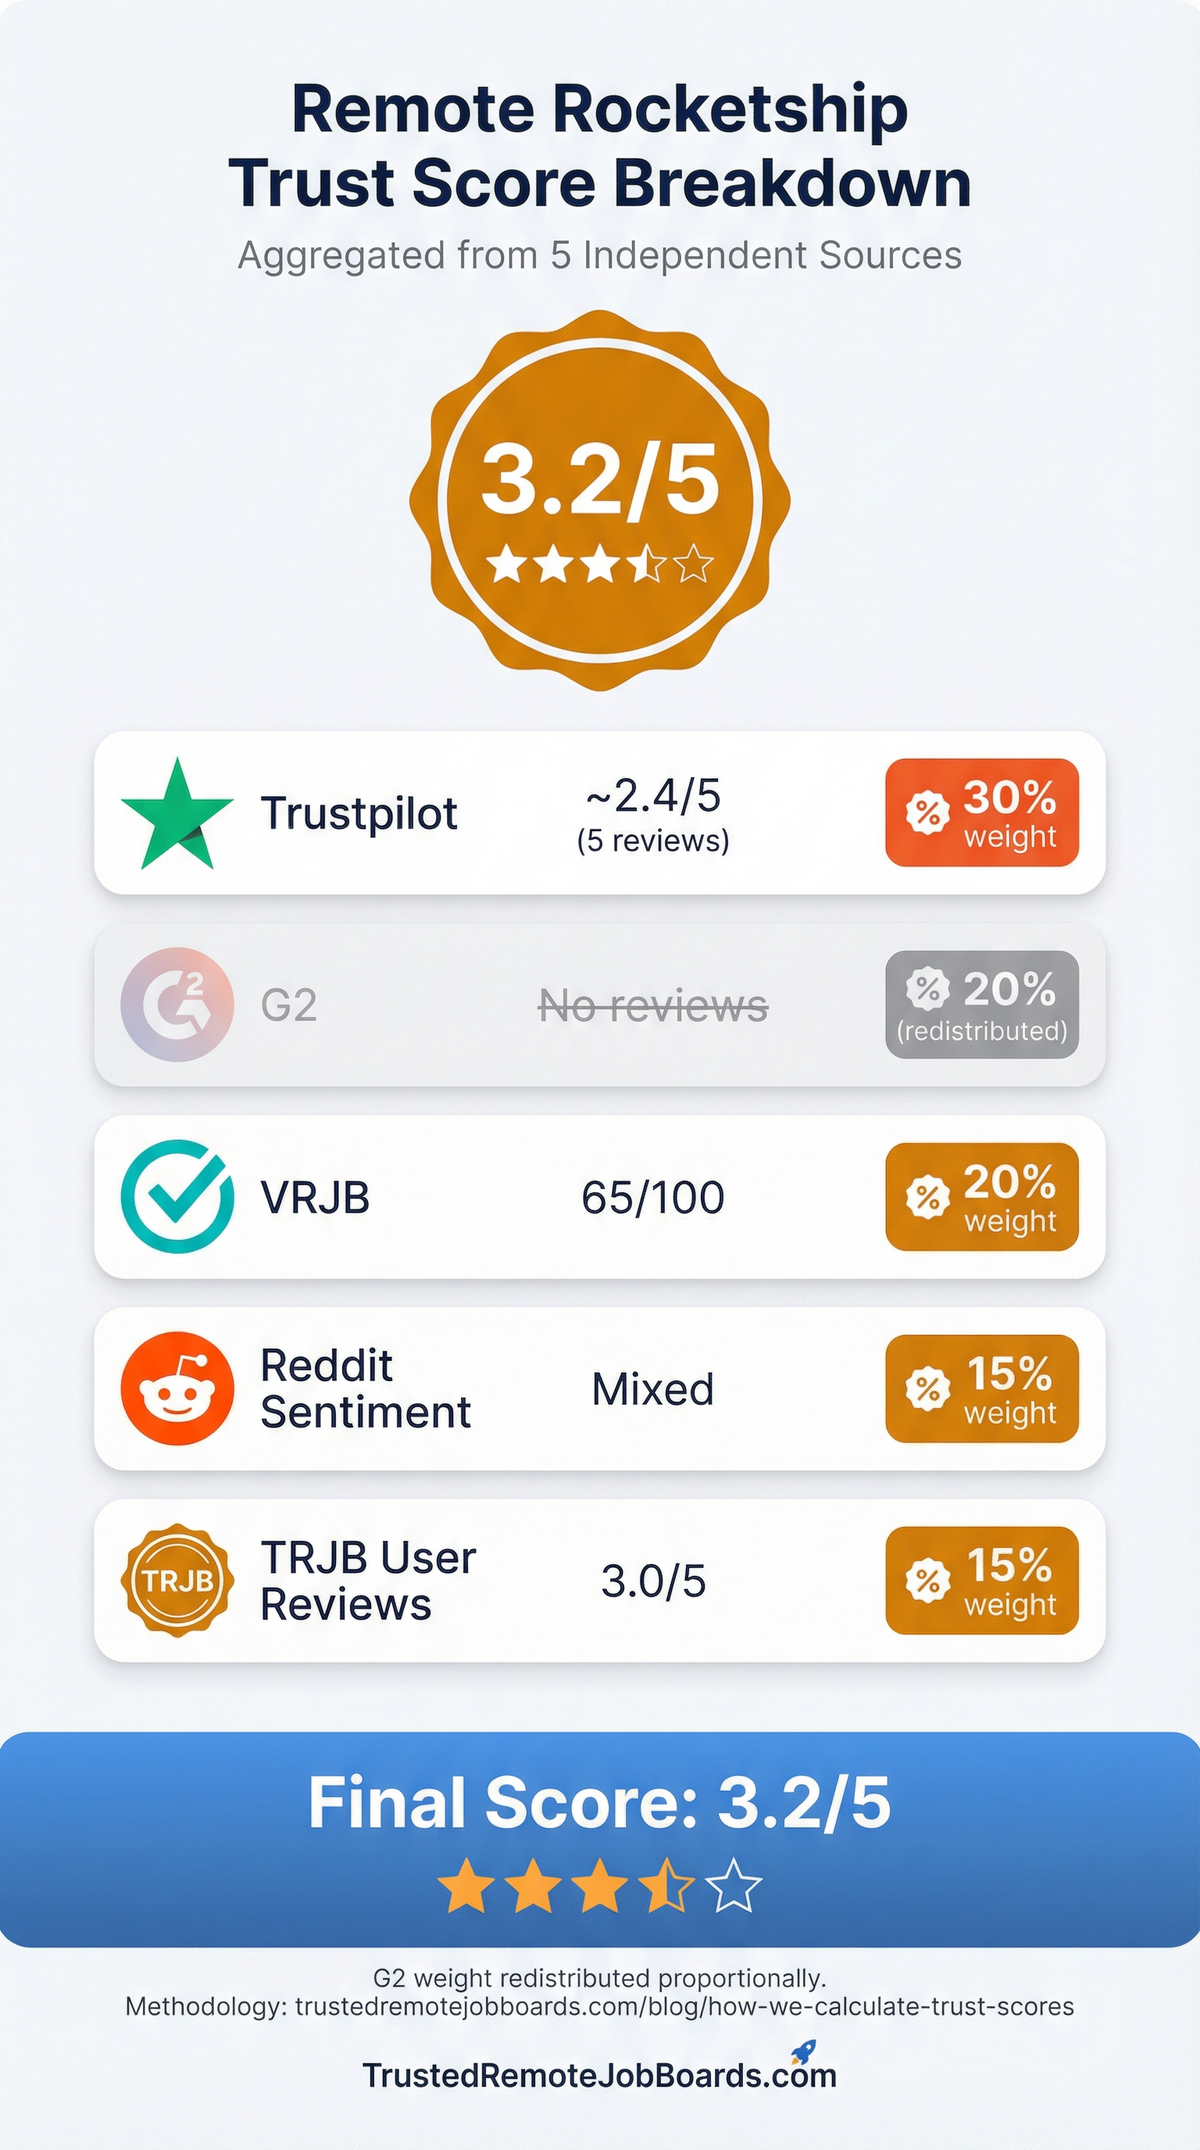Click the rocket icon above the footer logo
This screenshot has width=1200, height=2150.
pos(804,2052)
